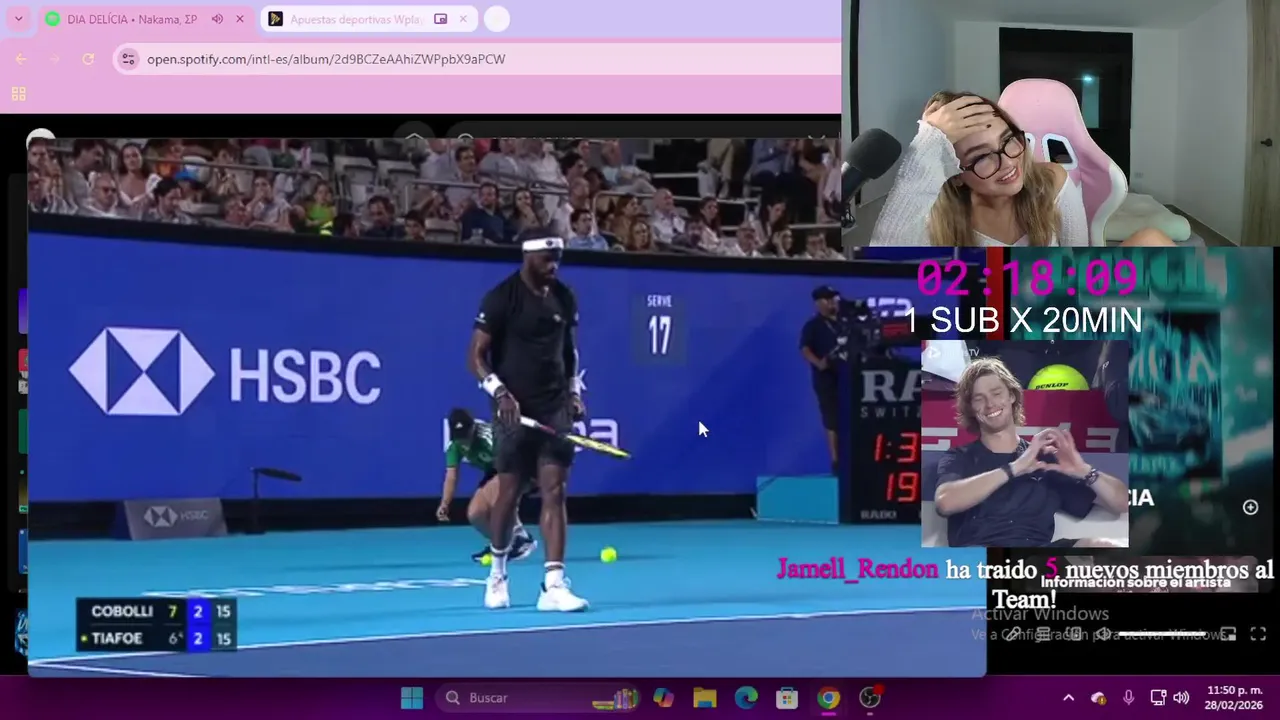Open File Explorer from the taskbar
This screenshot has height=720, width=1280.
click(x=705, y=698)
